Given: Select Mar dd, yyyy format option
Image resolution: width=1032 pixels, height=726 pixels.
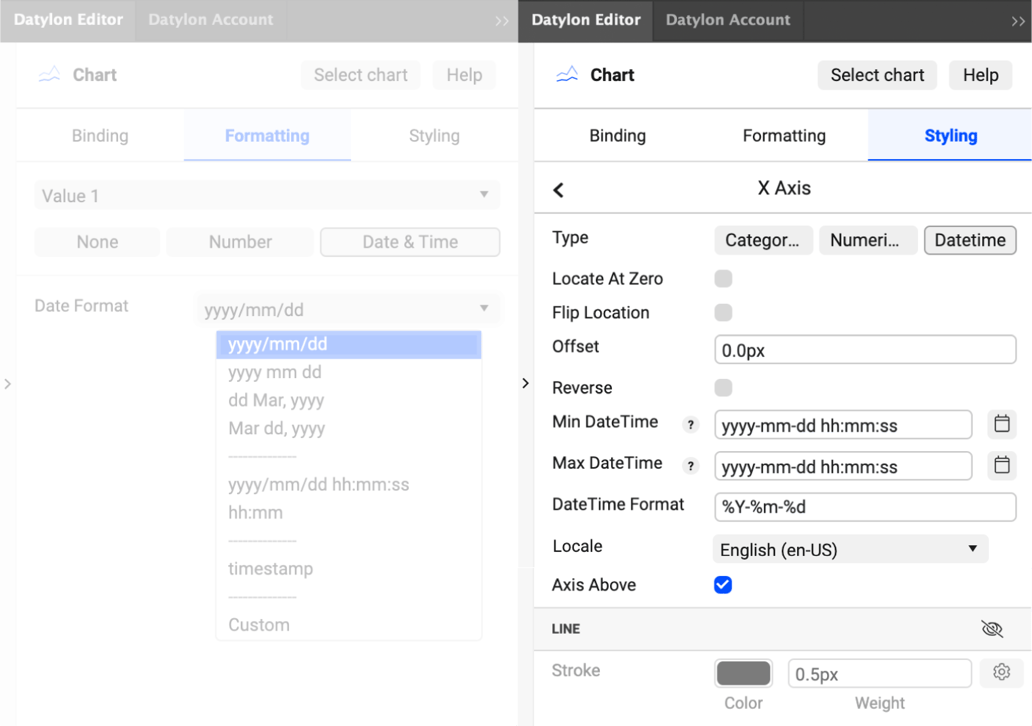Looking at the screenshot, I should click(x=349, y=428).
